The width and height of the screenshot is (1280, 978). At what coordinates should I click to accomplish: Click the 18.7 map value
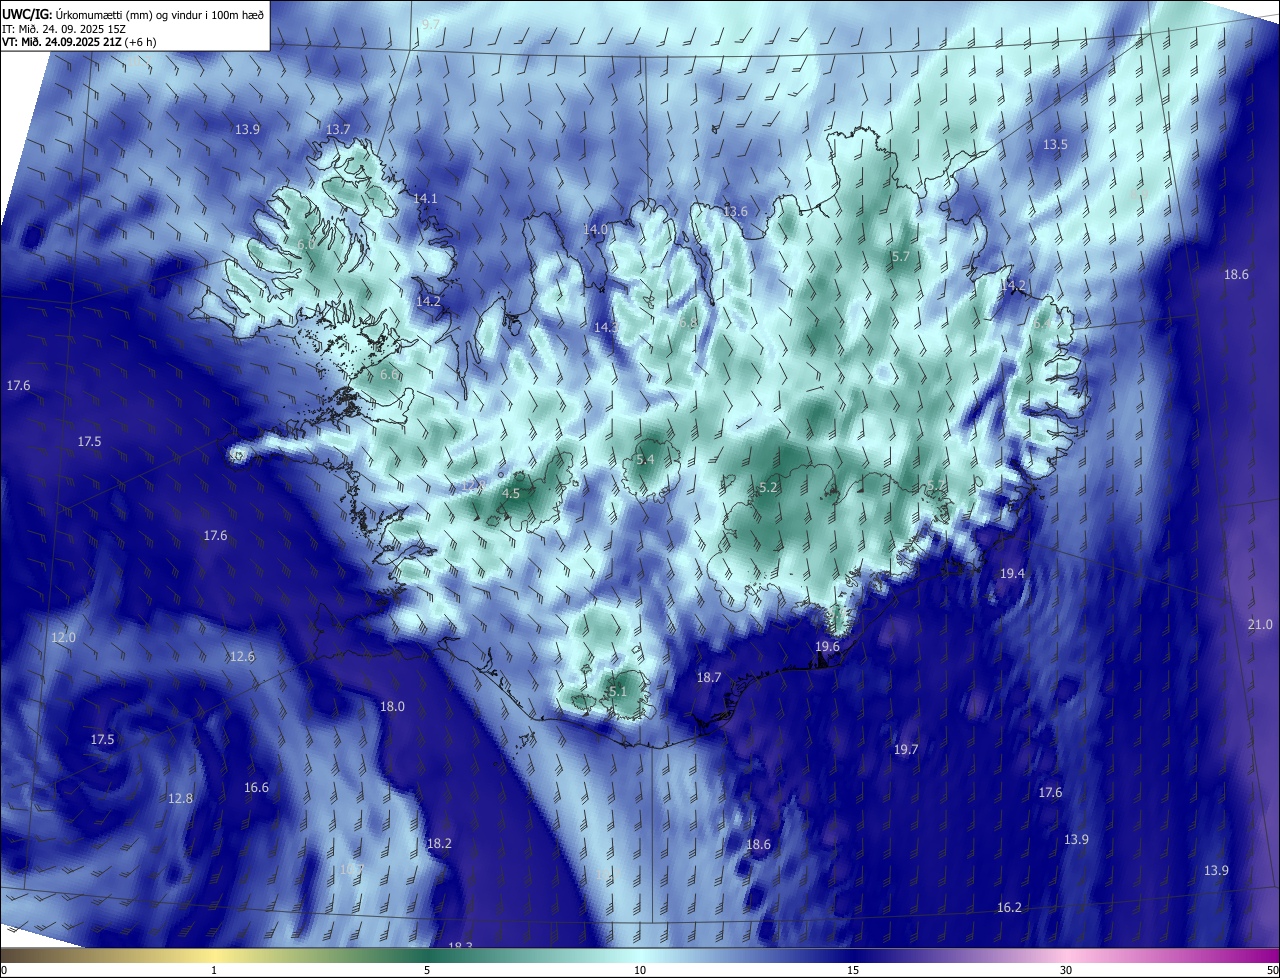pyautogui.click(x=708, y=678)
